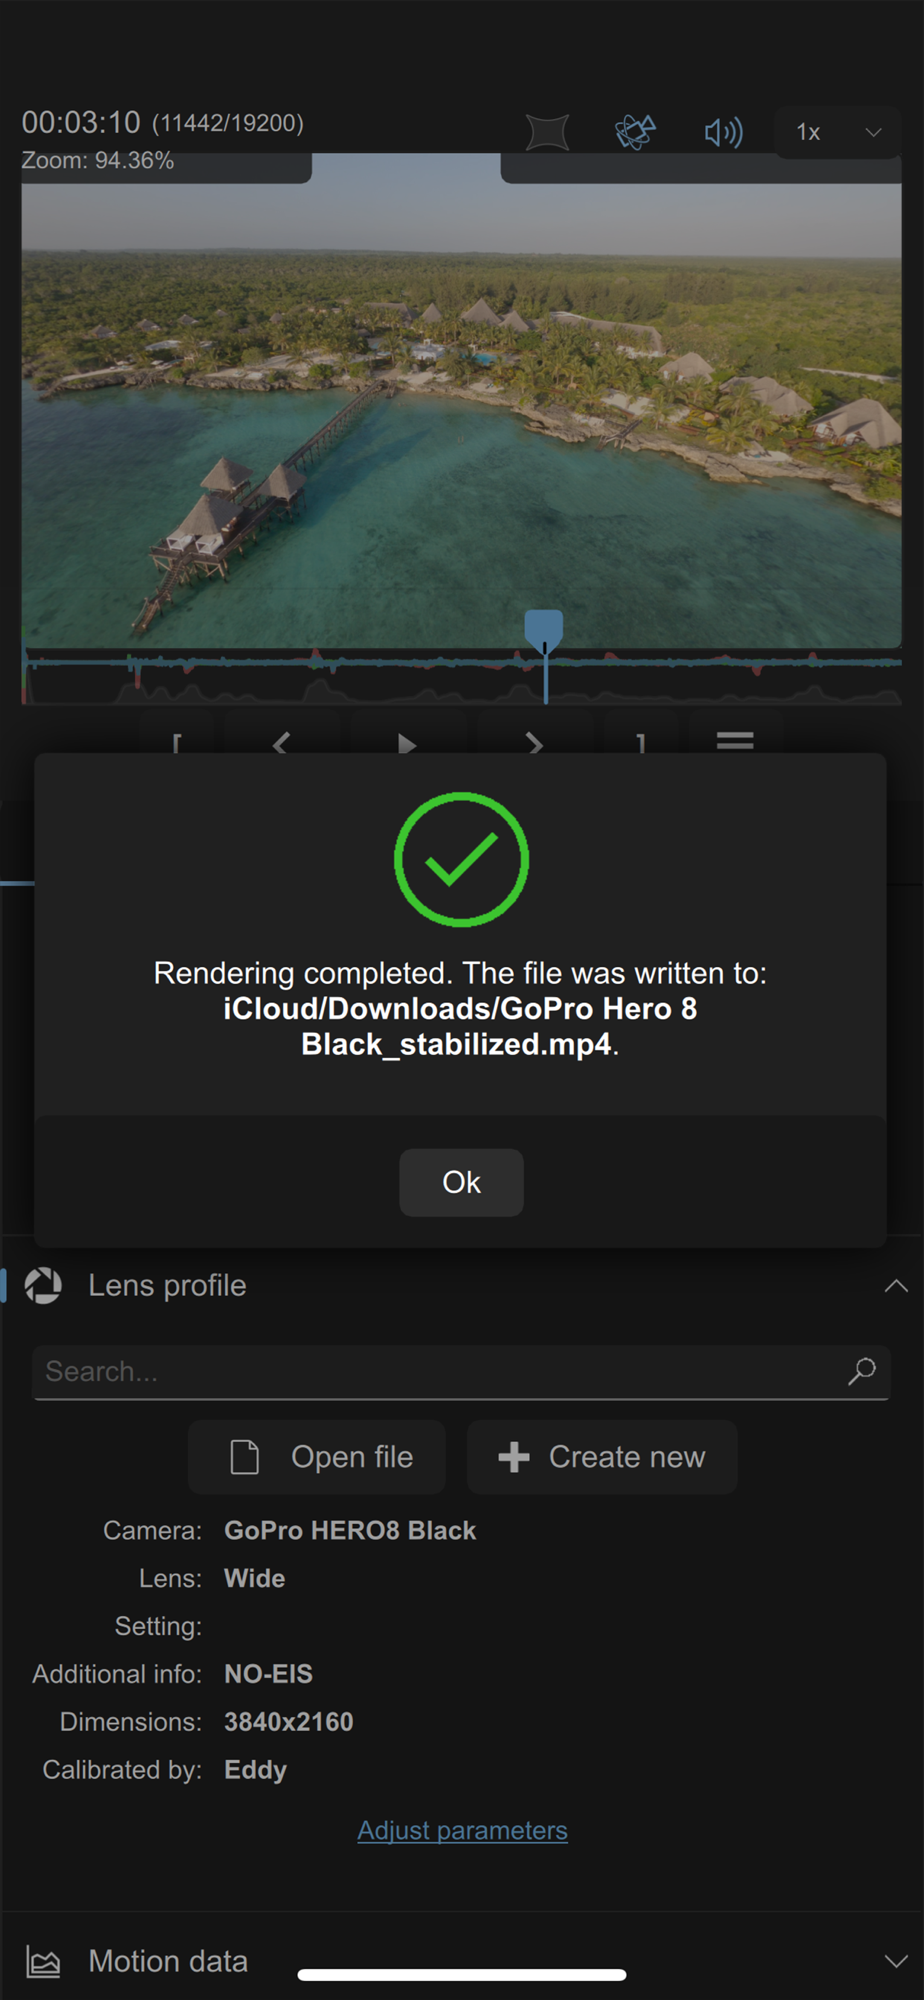Click the timeline playhead marker
The width and height of the screenshot is (924, 2000).
(544, 633)
